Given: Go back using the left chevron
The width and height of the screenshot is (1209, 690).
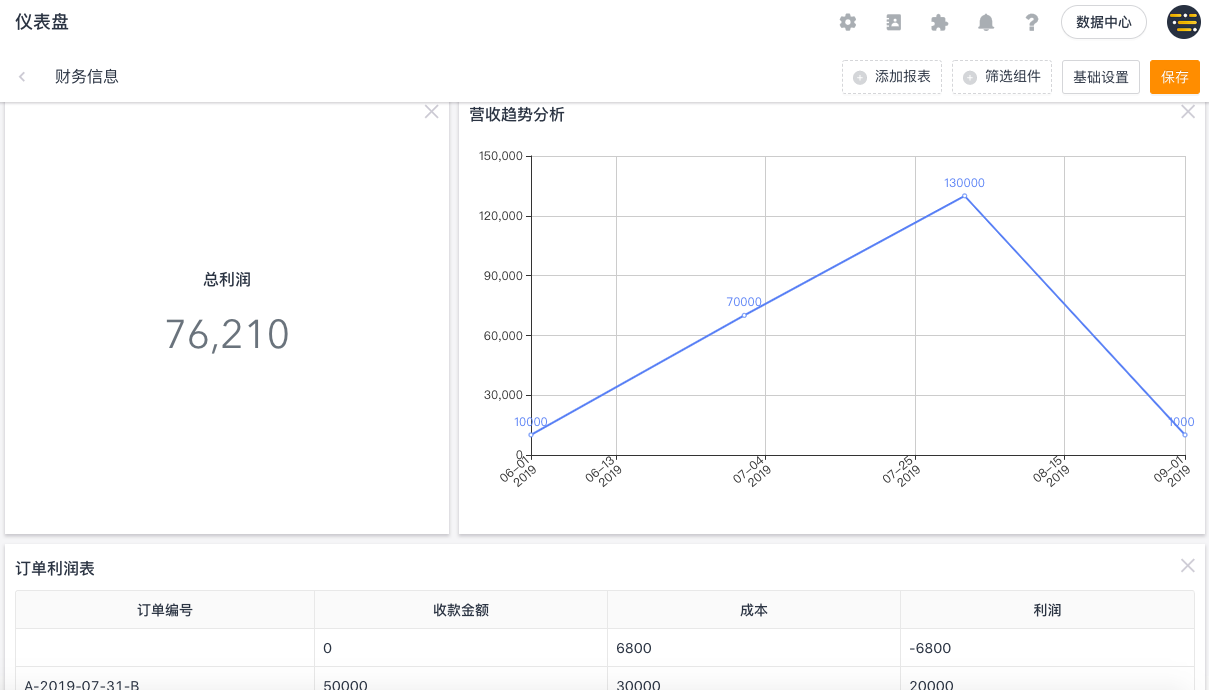Looking at the screenshot, I should click(22, 76).
